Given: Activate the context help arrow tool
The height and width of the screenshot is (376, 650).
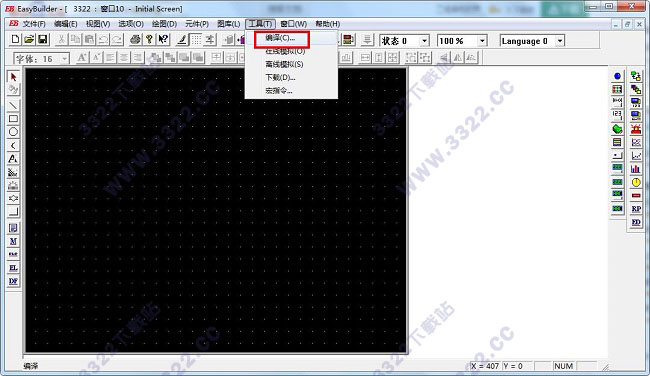Looking at the screenshot, I should (x=163, y=40).
